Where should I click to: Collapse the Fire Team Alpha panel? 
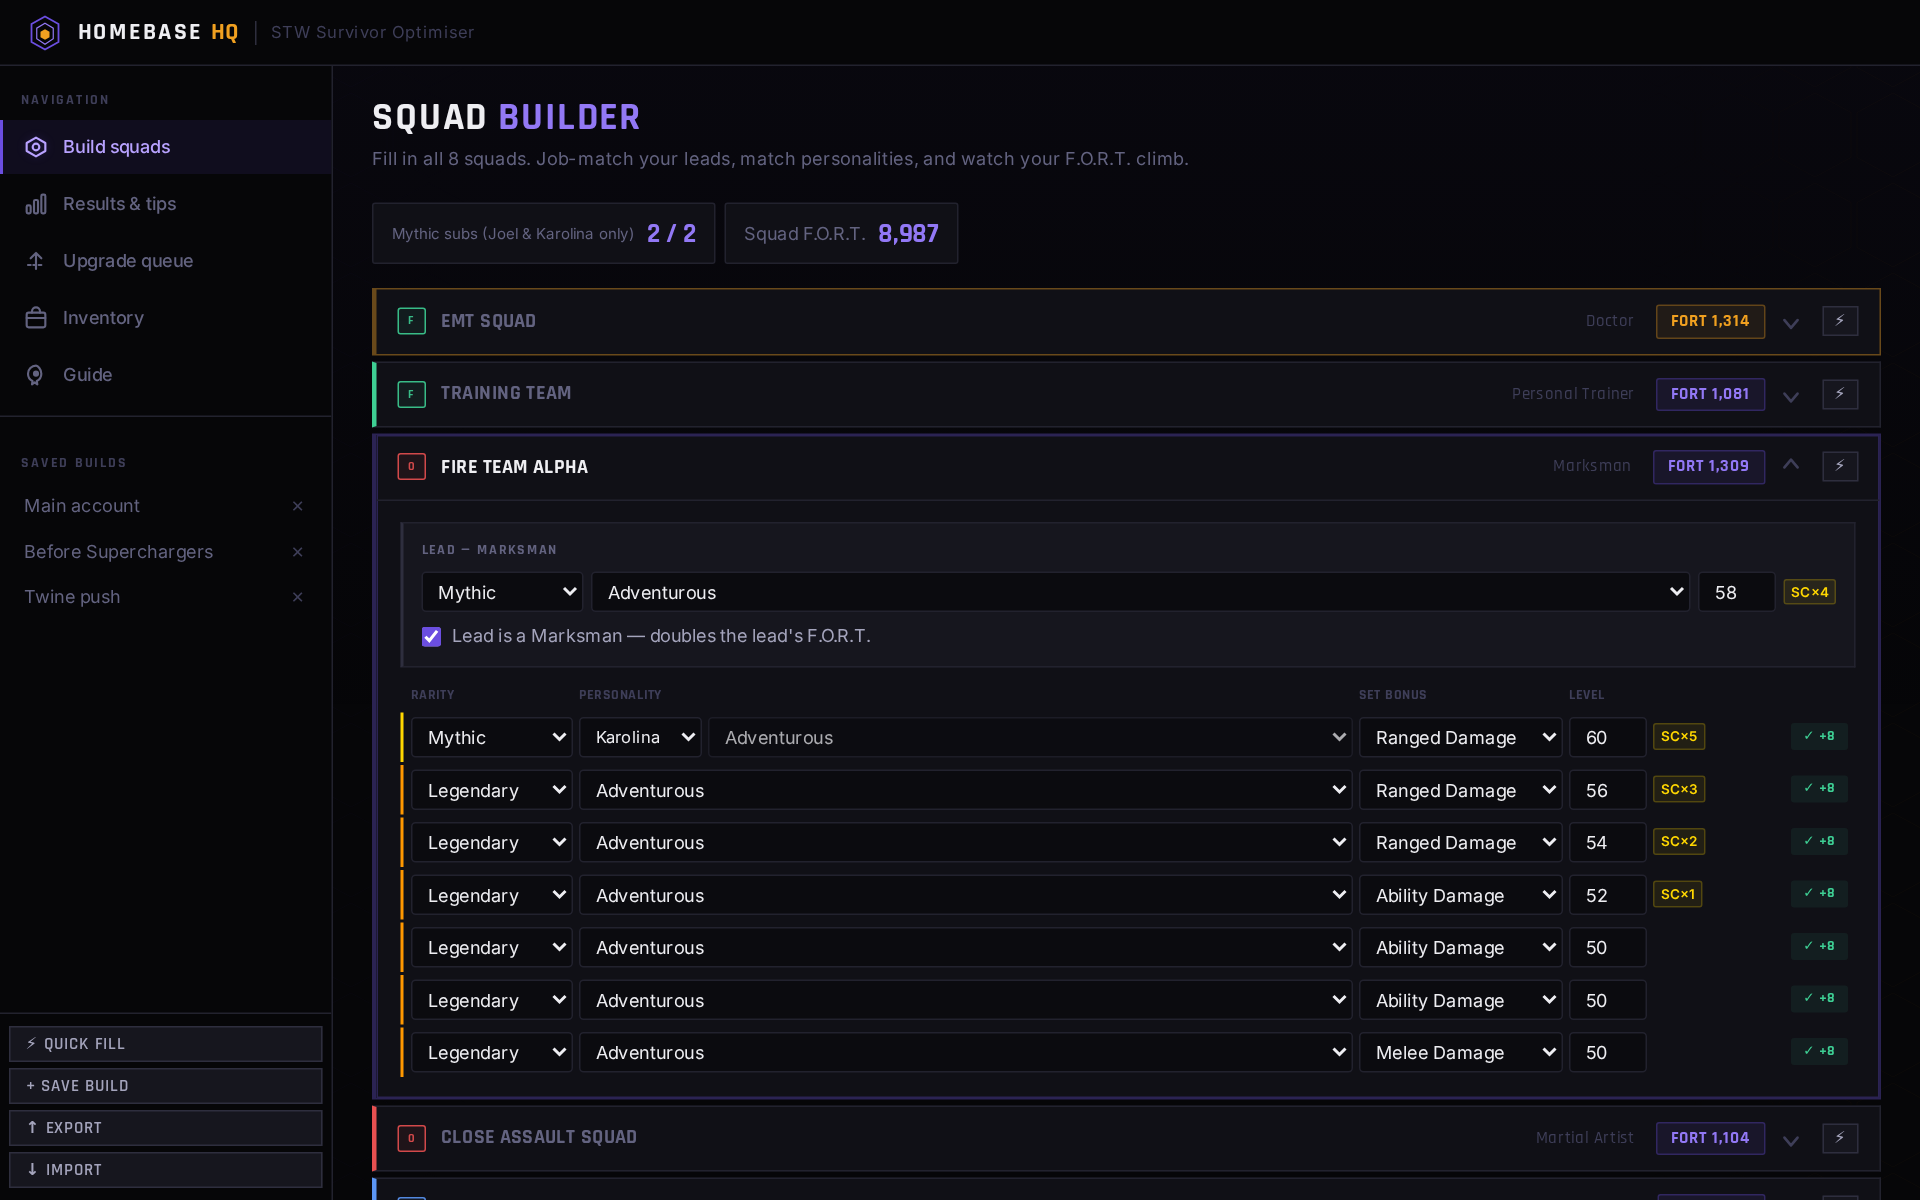coord(1791,465)
